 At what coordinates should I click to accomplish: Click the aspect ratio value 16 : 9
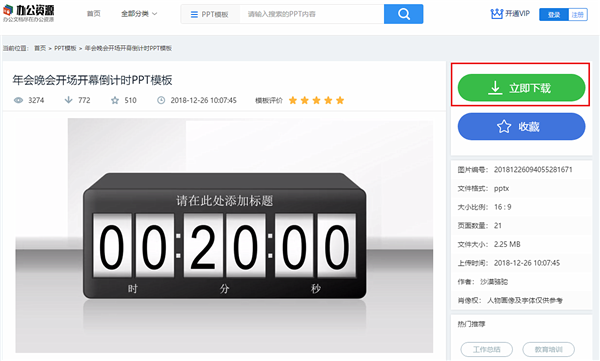[502, 207]
